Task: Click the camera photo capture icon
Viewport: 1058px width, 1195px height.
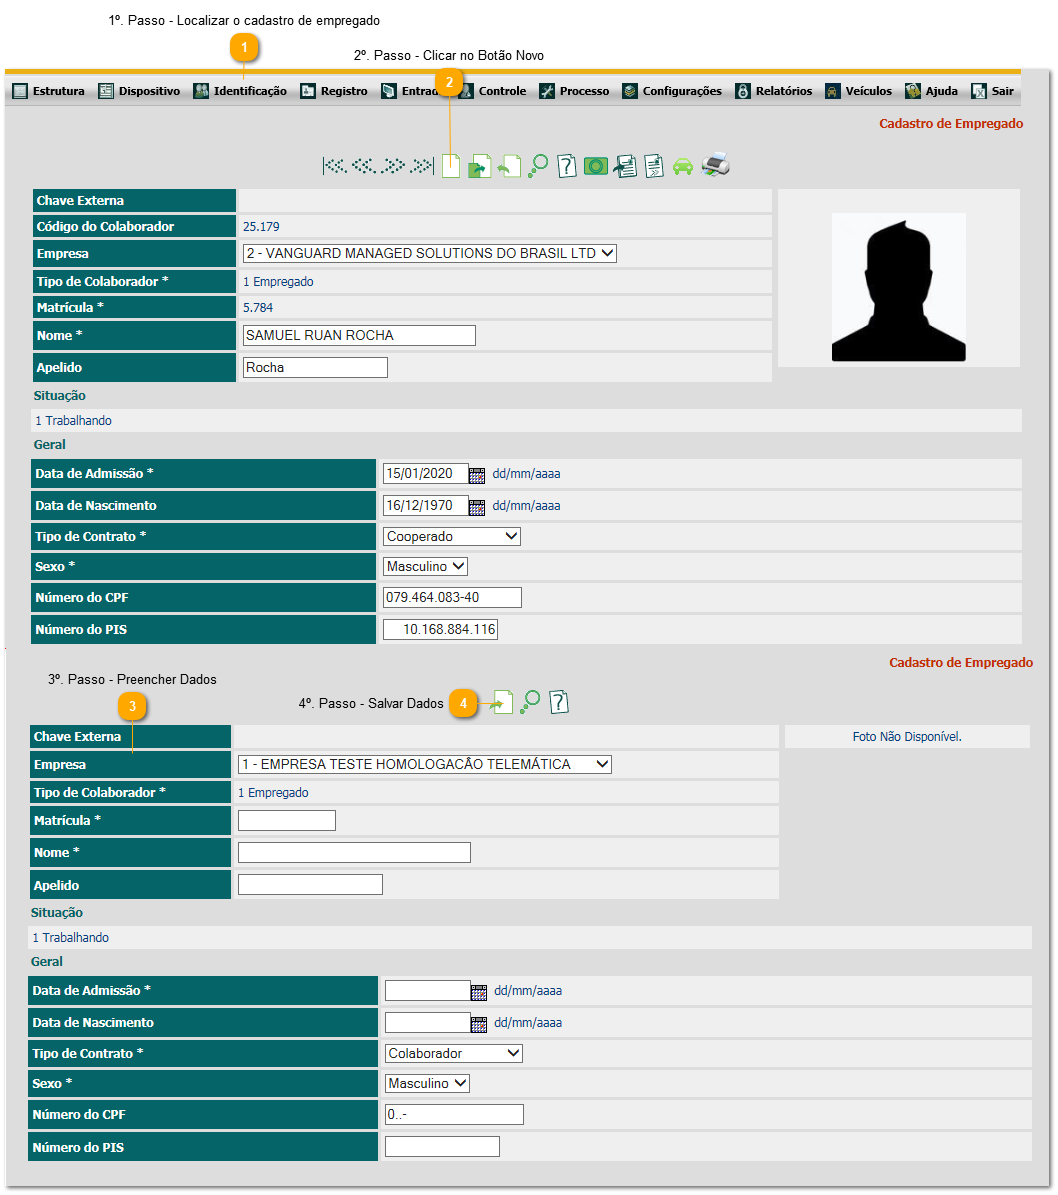Action: [x=596, y=166]
